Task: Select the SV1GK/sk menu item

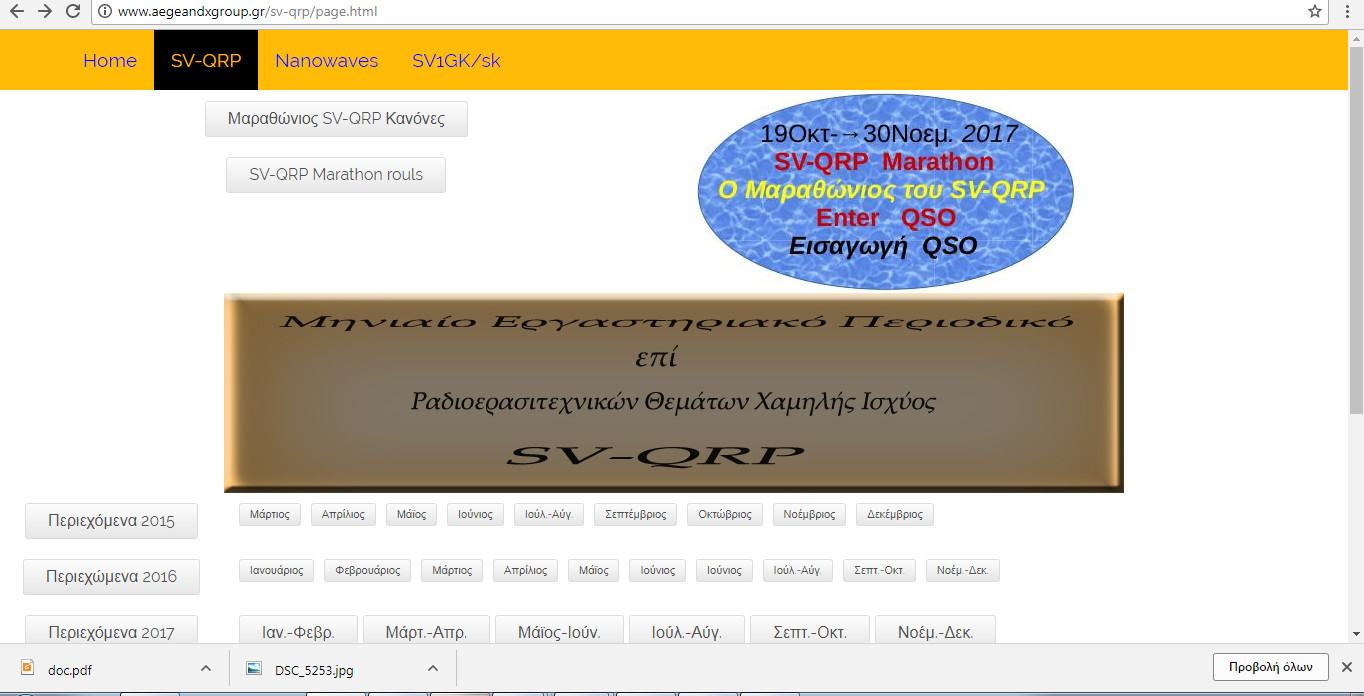Action: (455, 60)
